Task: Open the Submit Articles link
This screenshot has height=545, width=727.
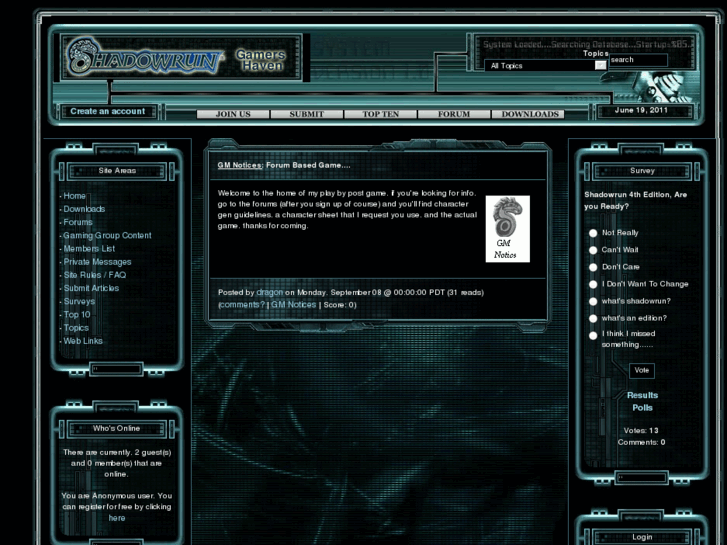Action: 91,288
